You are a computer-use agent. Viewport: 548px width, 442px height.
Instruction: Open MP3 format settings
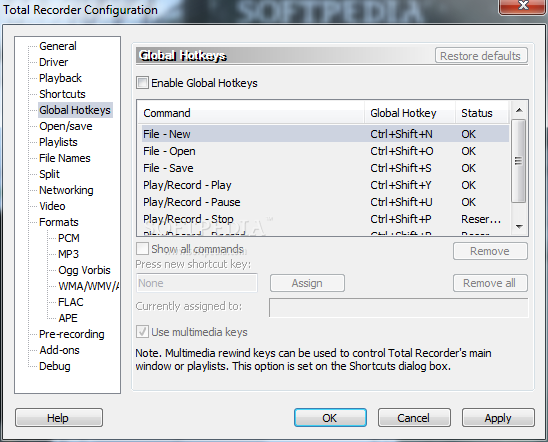coord(68,254)
